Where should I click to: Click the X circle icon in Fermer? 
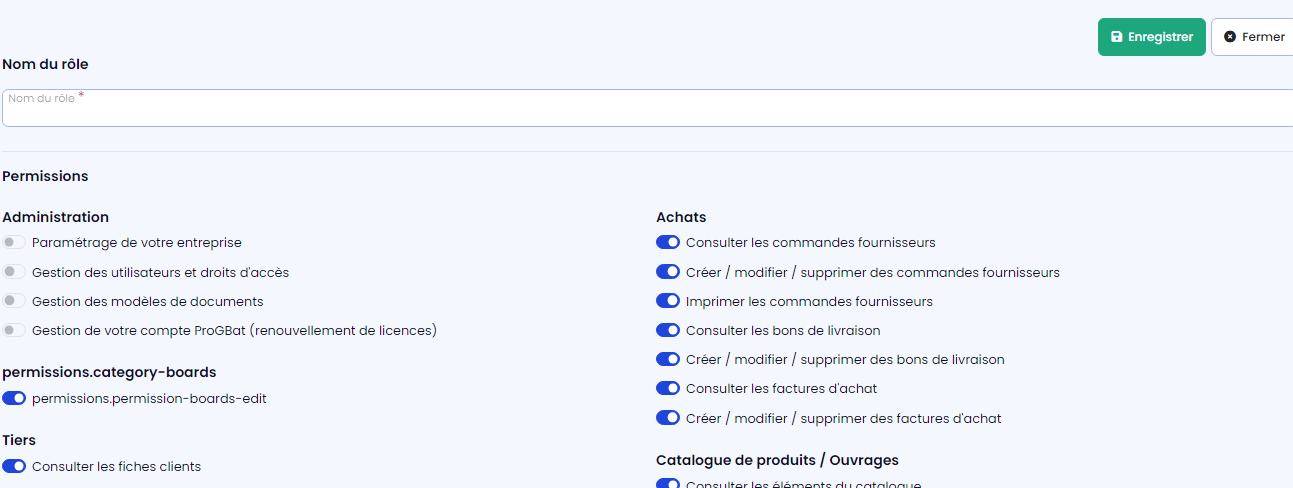pos(1230,37)
